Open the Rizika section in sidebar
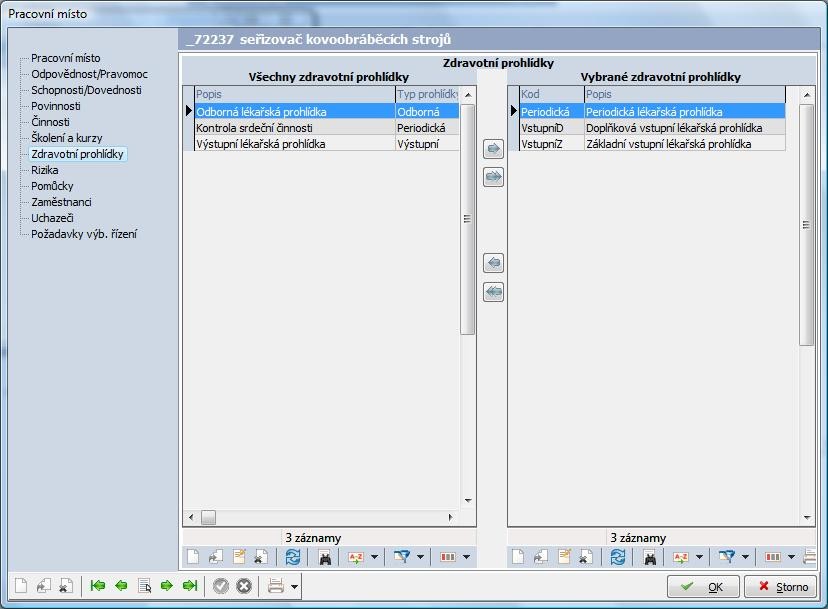 point(45,170)
